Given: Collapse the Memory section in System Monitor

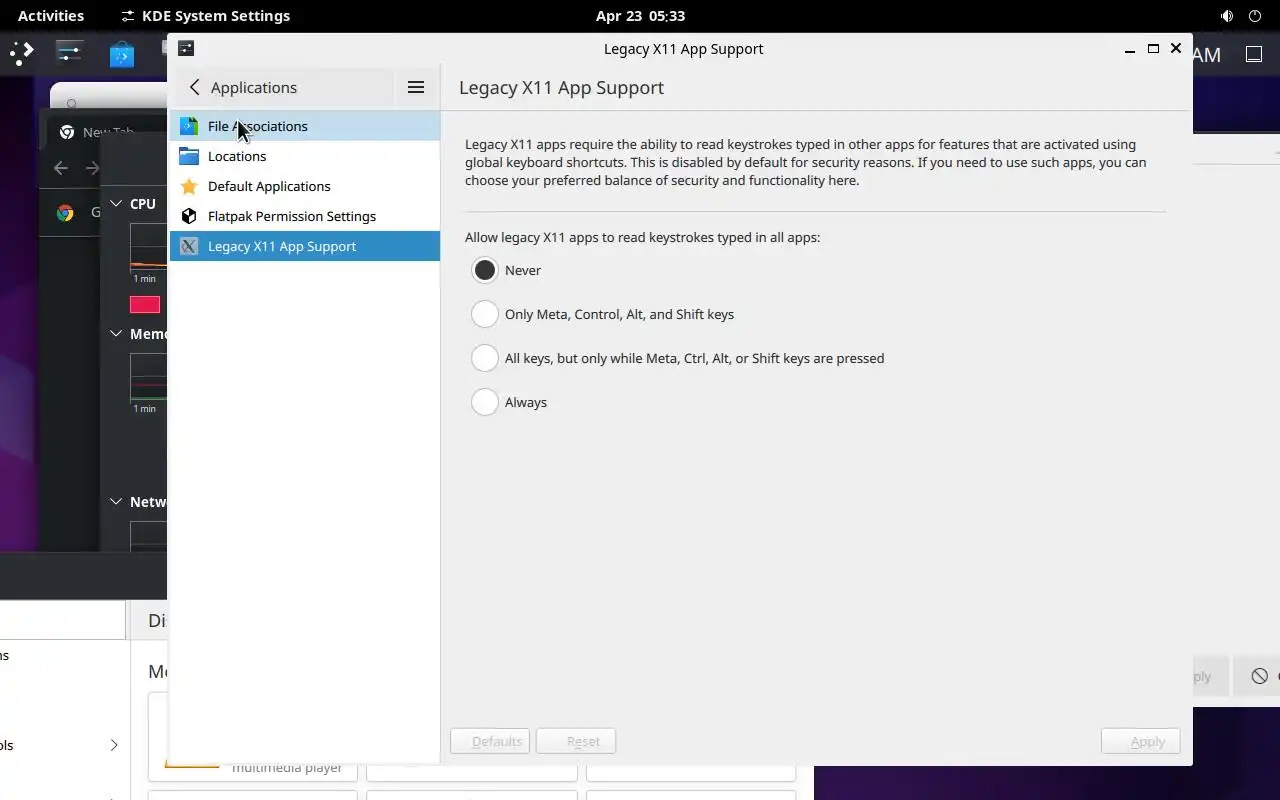Looking at the screenshot, I should (116, 333).
